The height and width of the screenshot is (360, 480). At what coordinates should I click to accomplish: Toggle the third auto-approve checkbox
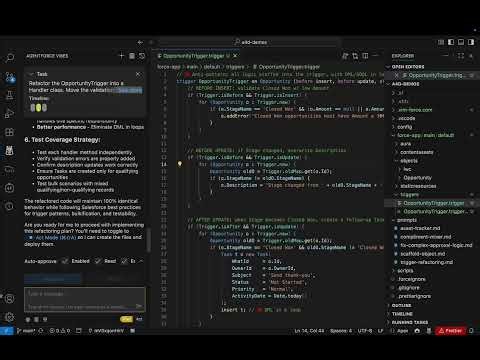pyautogui.click(x=124, y=261)
